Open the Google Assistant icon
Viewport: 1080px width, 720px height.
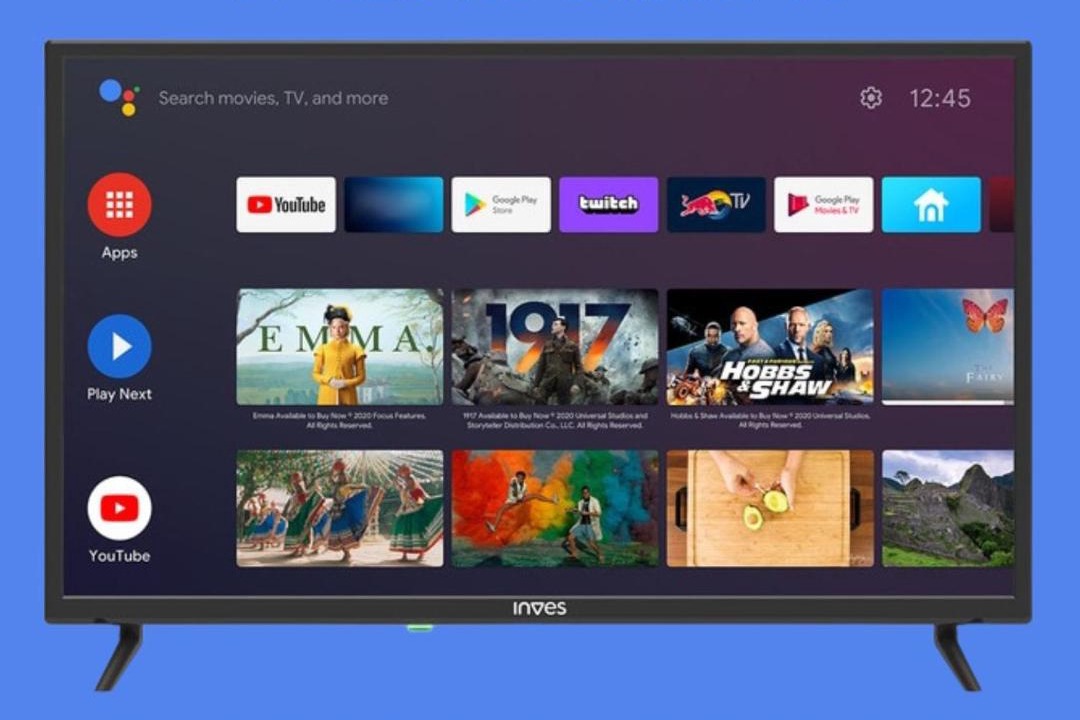[x=120, y=97]
